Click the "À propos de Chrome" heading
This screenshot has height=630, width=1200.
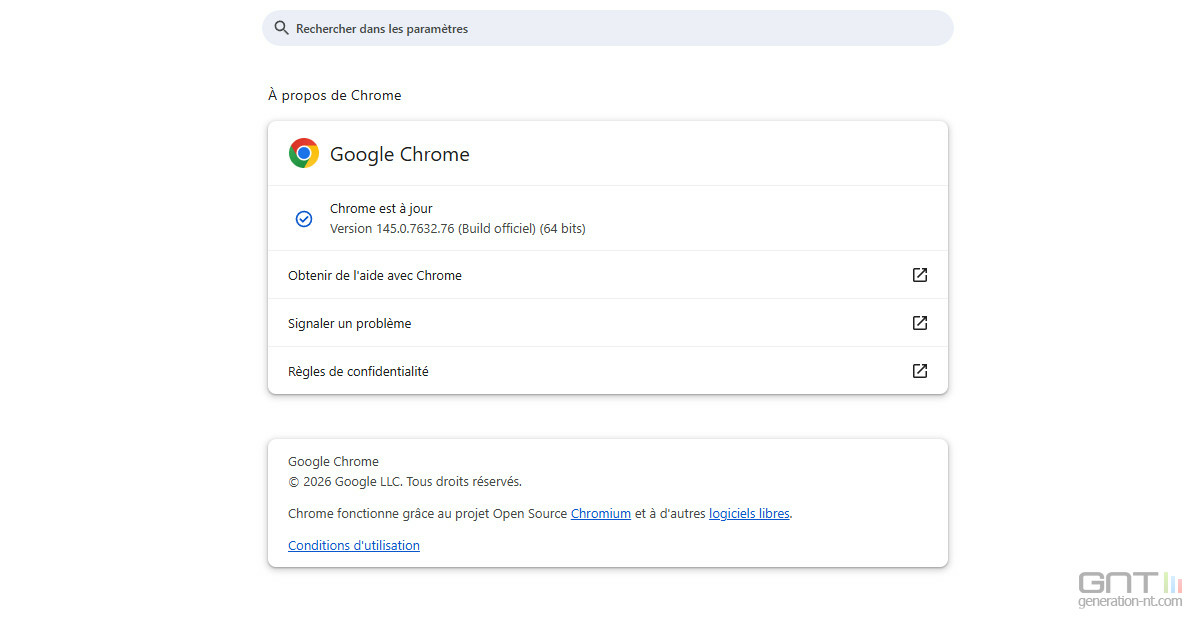pos(334,95)
